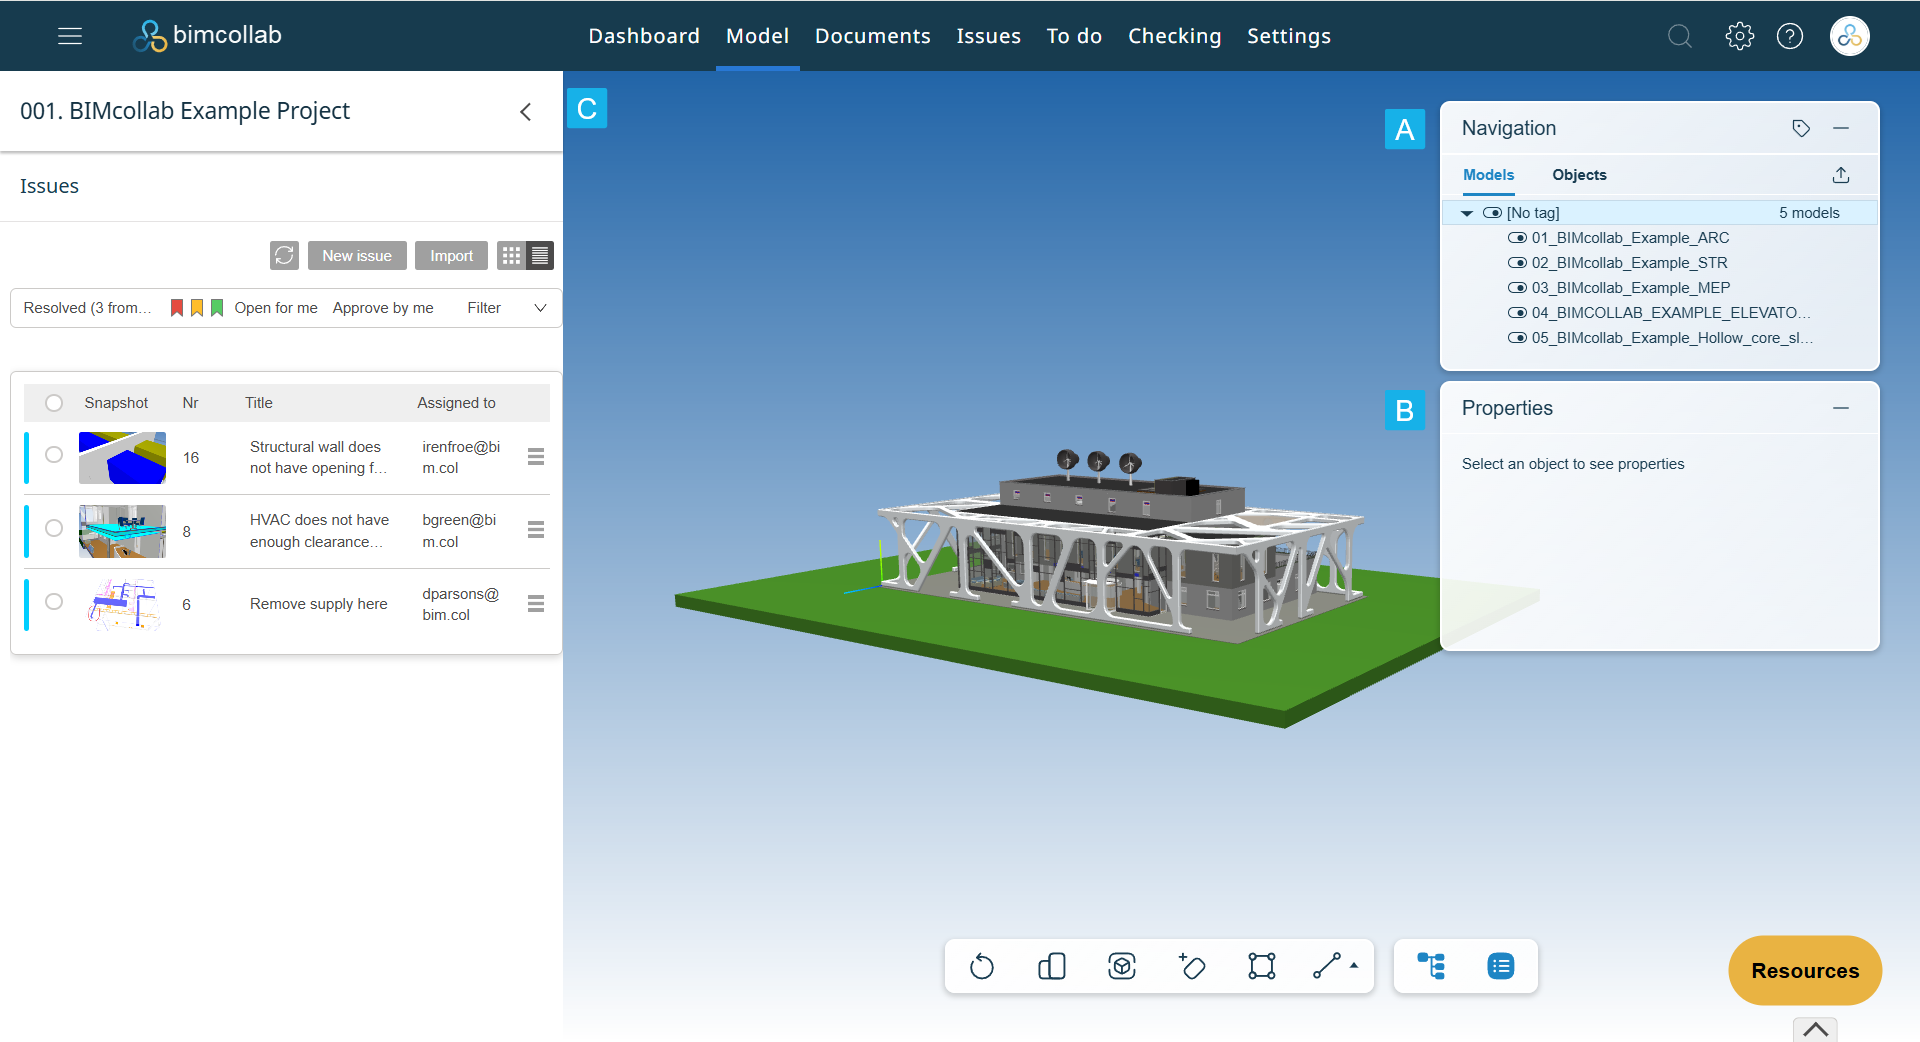Switch issues to grid view

click(x=511, y=256)
